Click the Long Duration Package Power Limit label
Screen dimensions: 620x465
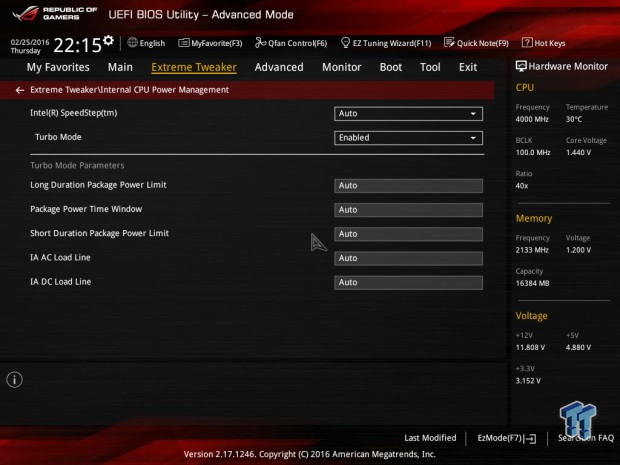tap(98, 185)
